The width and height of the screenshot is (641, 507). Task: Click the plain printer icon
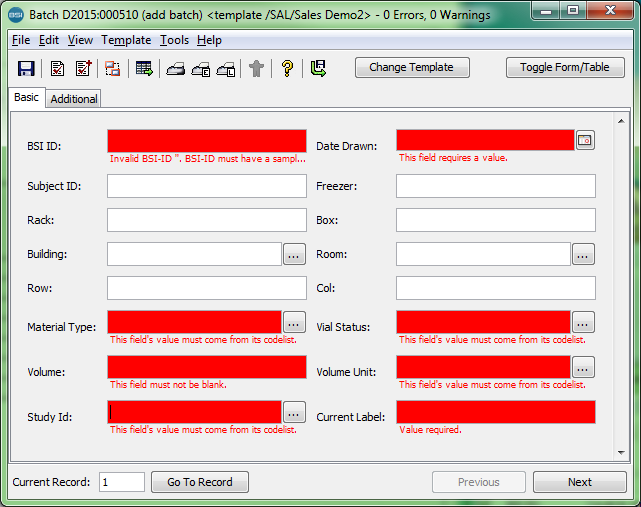(175, 69)
